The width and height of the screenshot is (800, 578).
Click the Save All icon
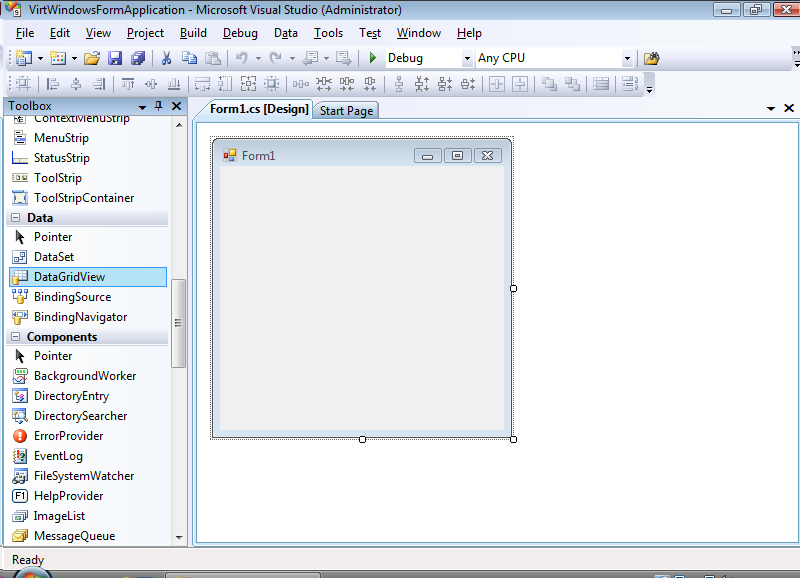pyautogui.click(x=136, y=58)
